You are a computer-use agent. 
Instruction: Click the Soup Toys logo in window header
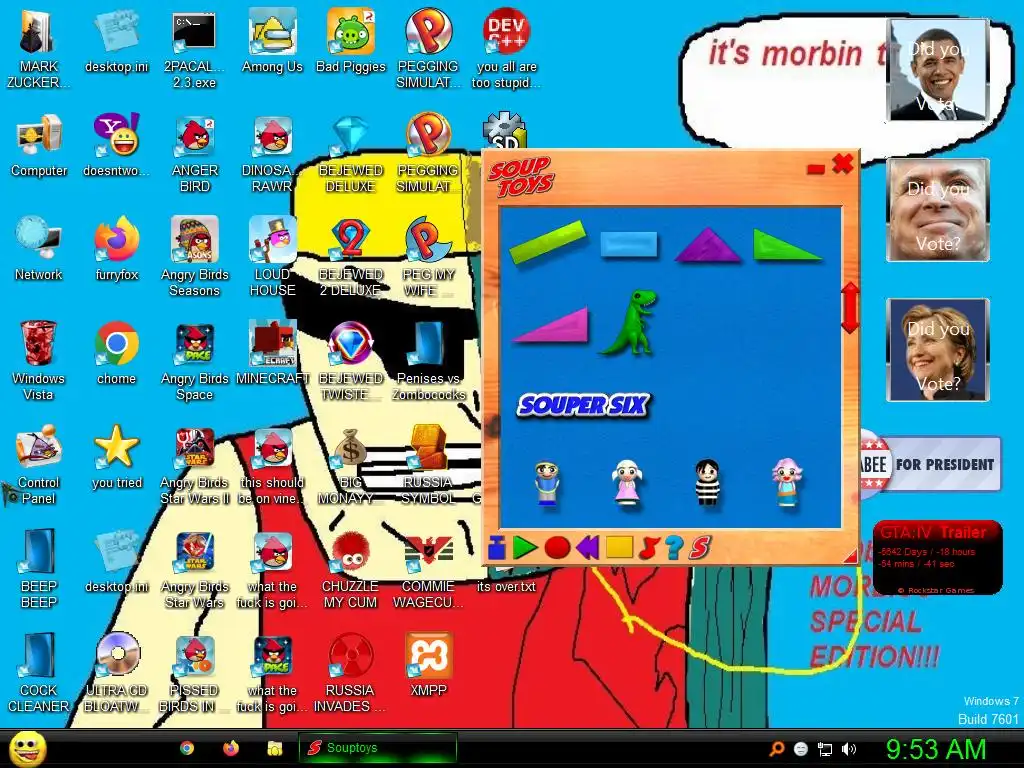522,176
